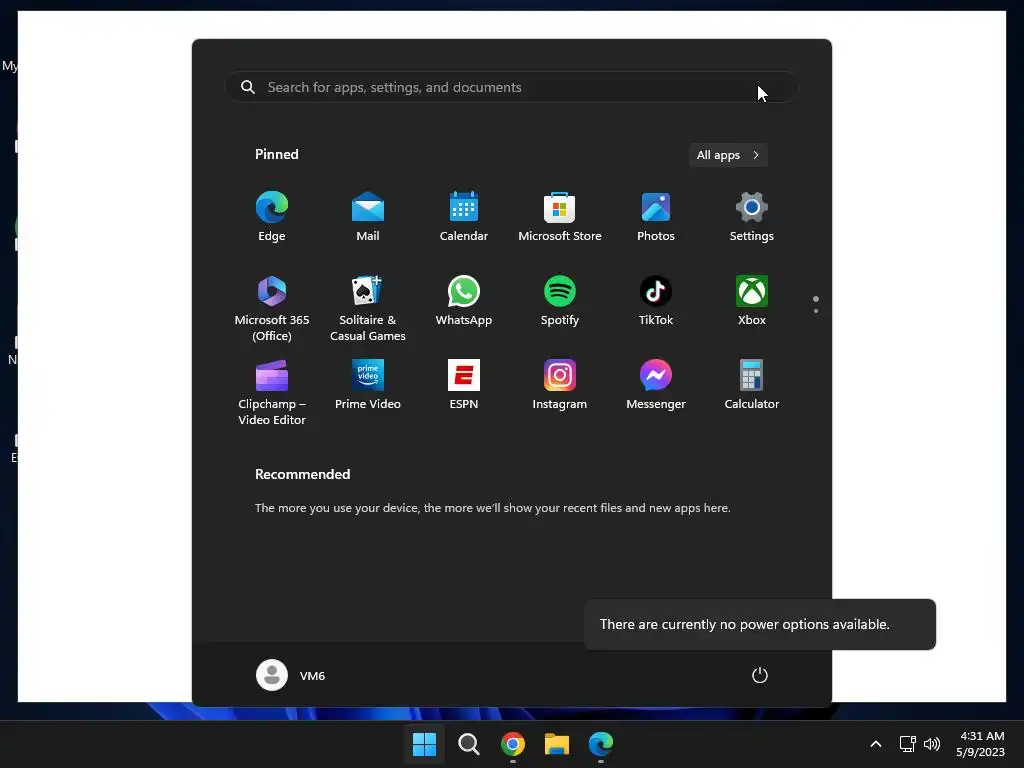
Task: Open Clipchamp – Video Editor
Action: coord(272,392)
